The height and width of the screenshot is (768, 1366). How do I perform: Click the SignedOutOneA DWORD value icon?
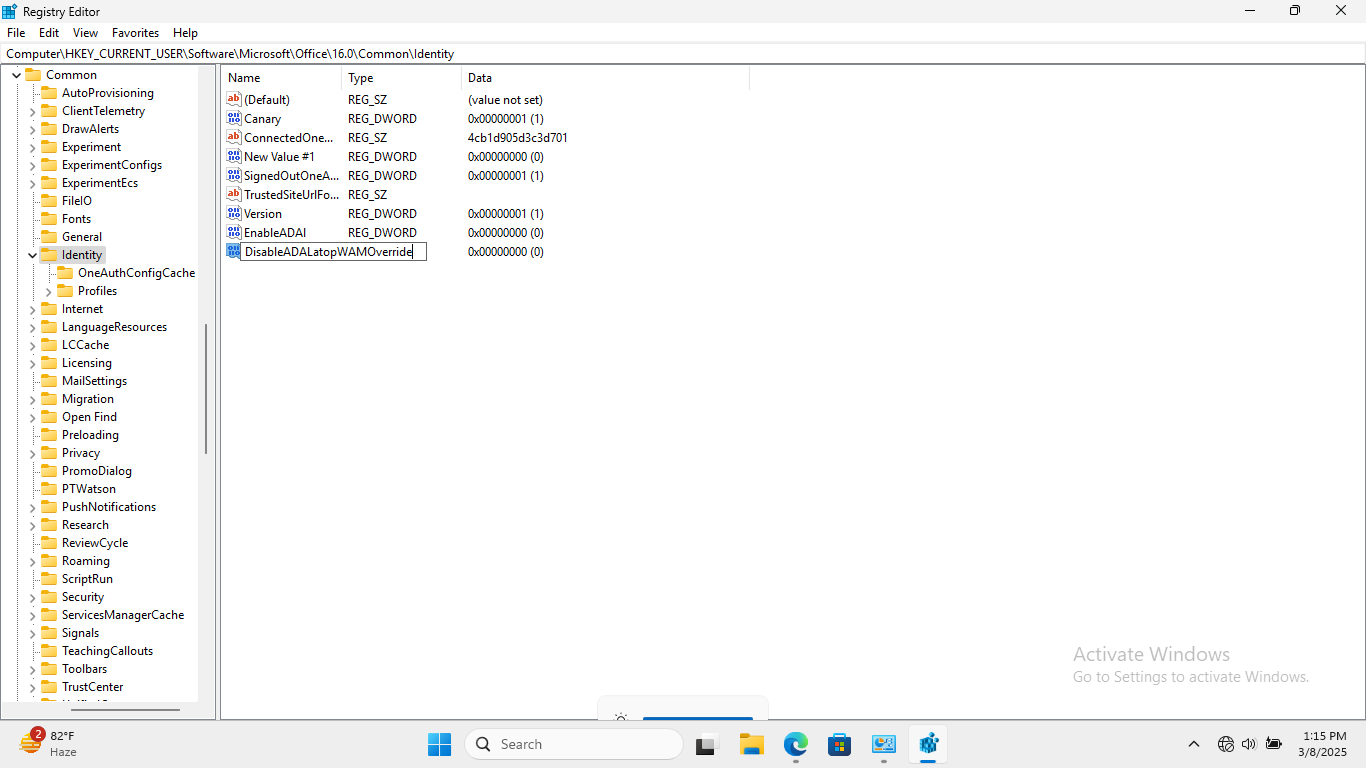[234, 175]
